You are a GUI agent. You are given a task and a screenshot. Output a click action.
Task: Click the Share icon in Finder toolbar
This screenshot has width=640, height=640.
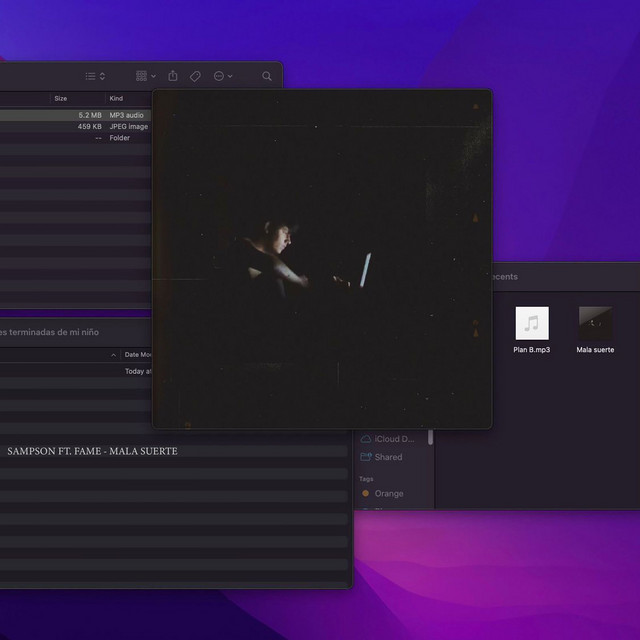tap(173, 76)
